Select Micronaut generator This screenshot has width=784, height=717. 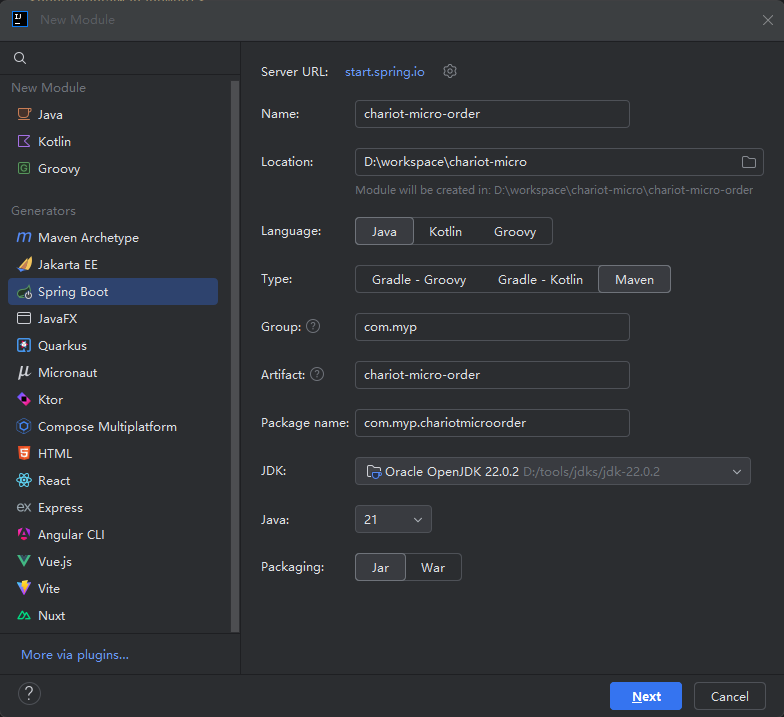(113, 372)
